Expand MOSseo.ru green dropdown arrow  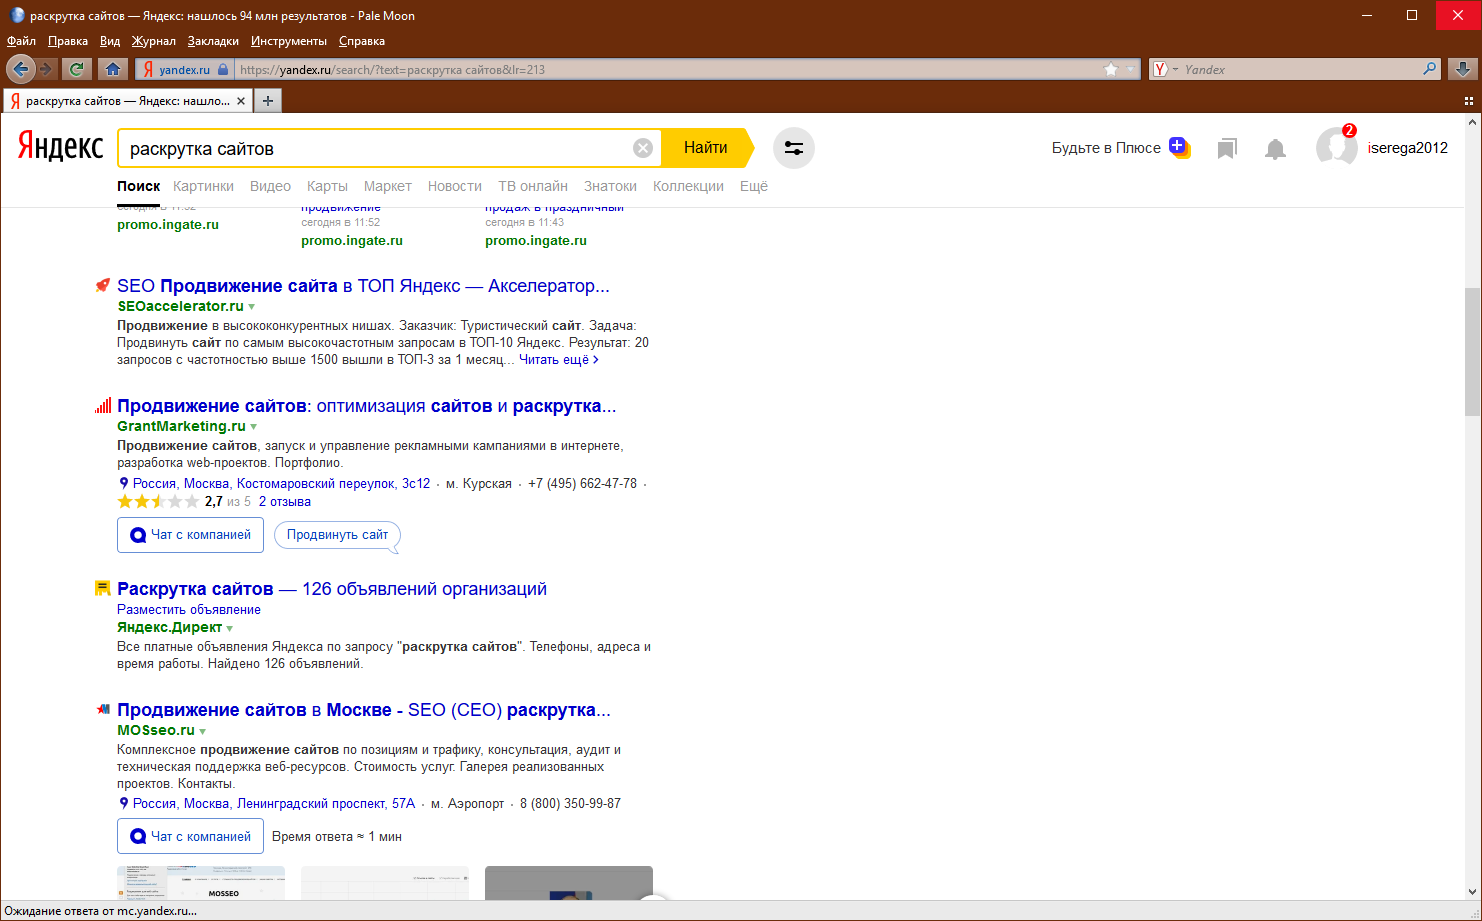pos(203,732)
